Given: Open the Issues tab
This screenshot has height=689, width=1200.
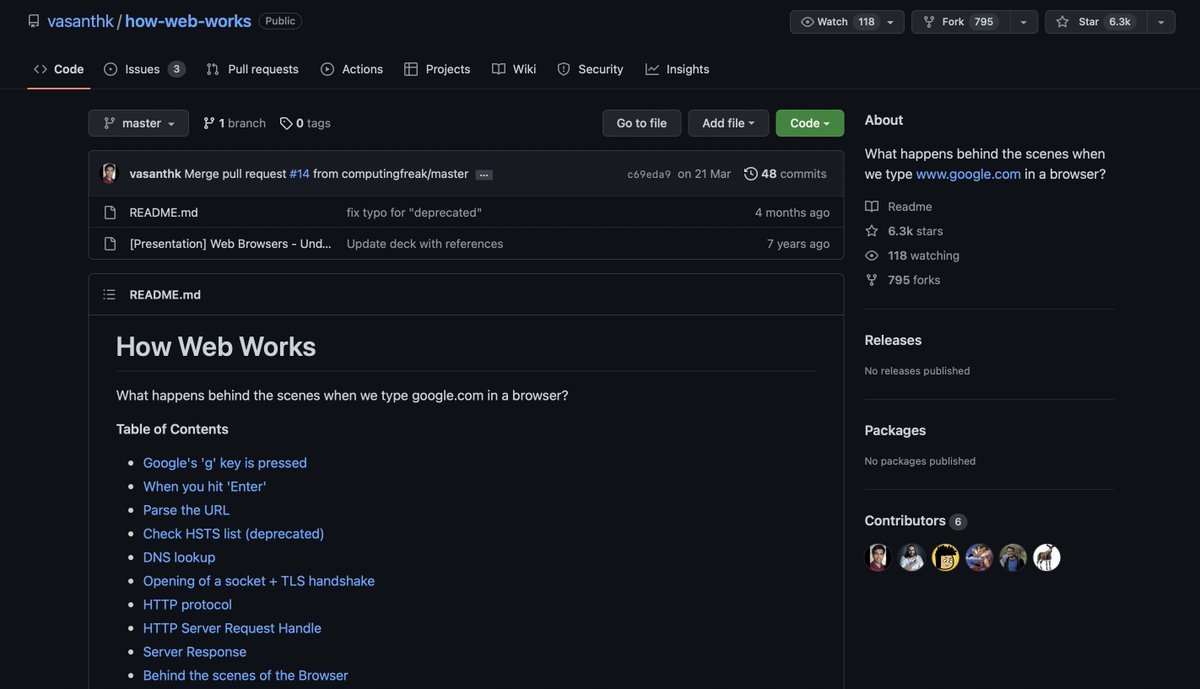Looking at the screenshot, I should 144,69.
